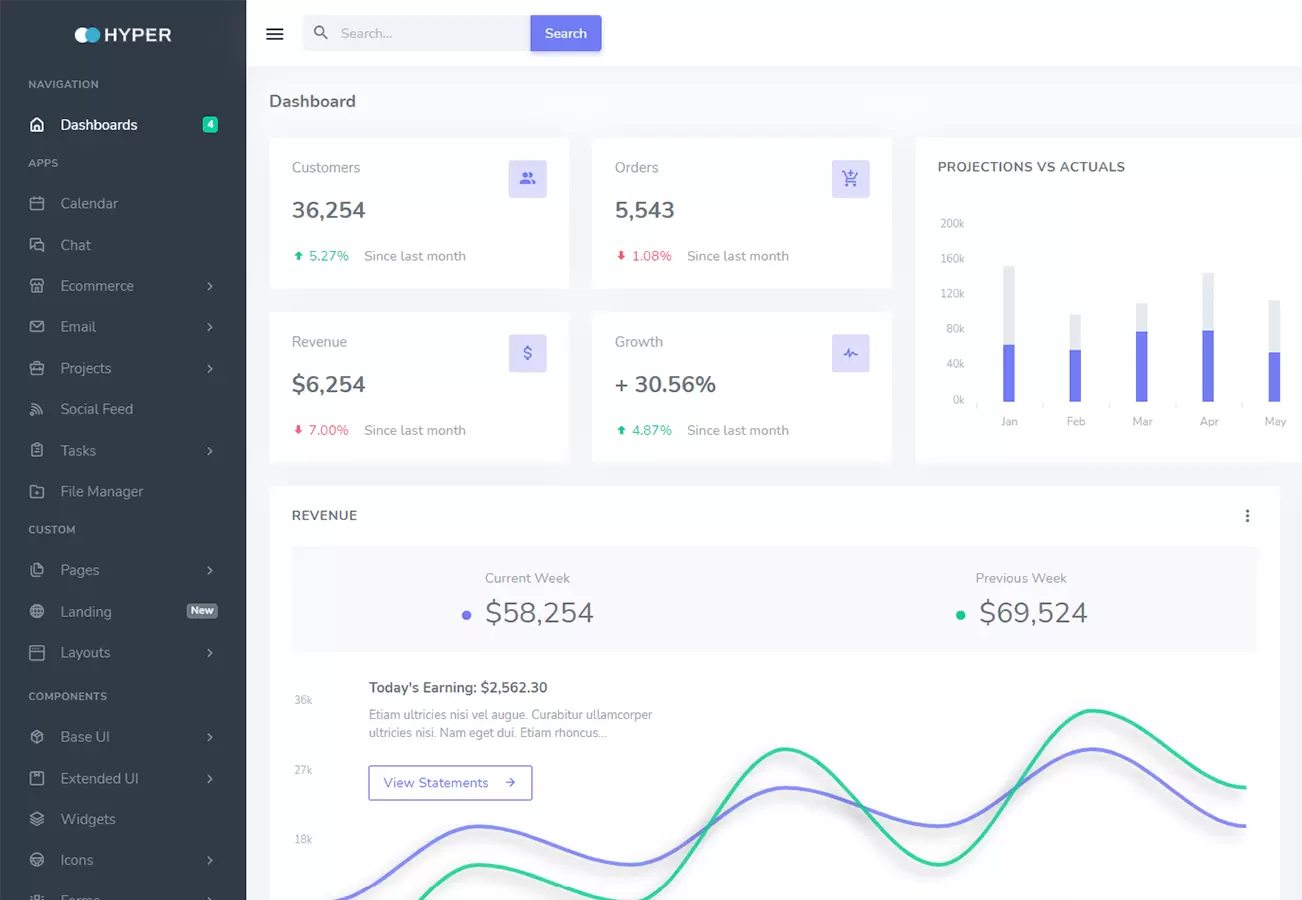
Task: Expand the Ecommerce submenu chevron
Action: pyautogui.click(x=210, y=286)
